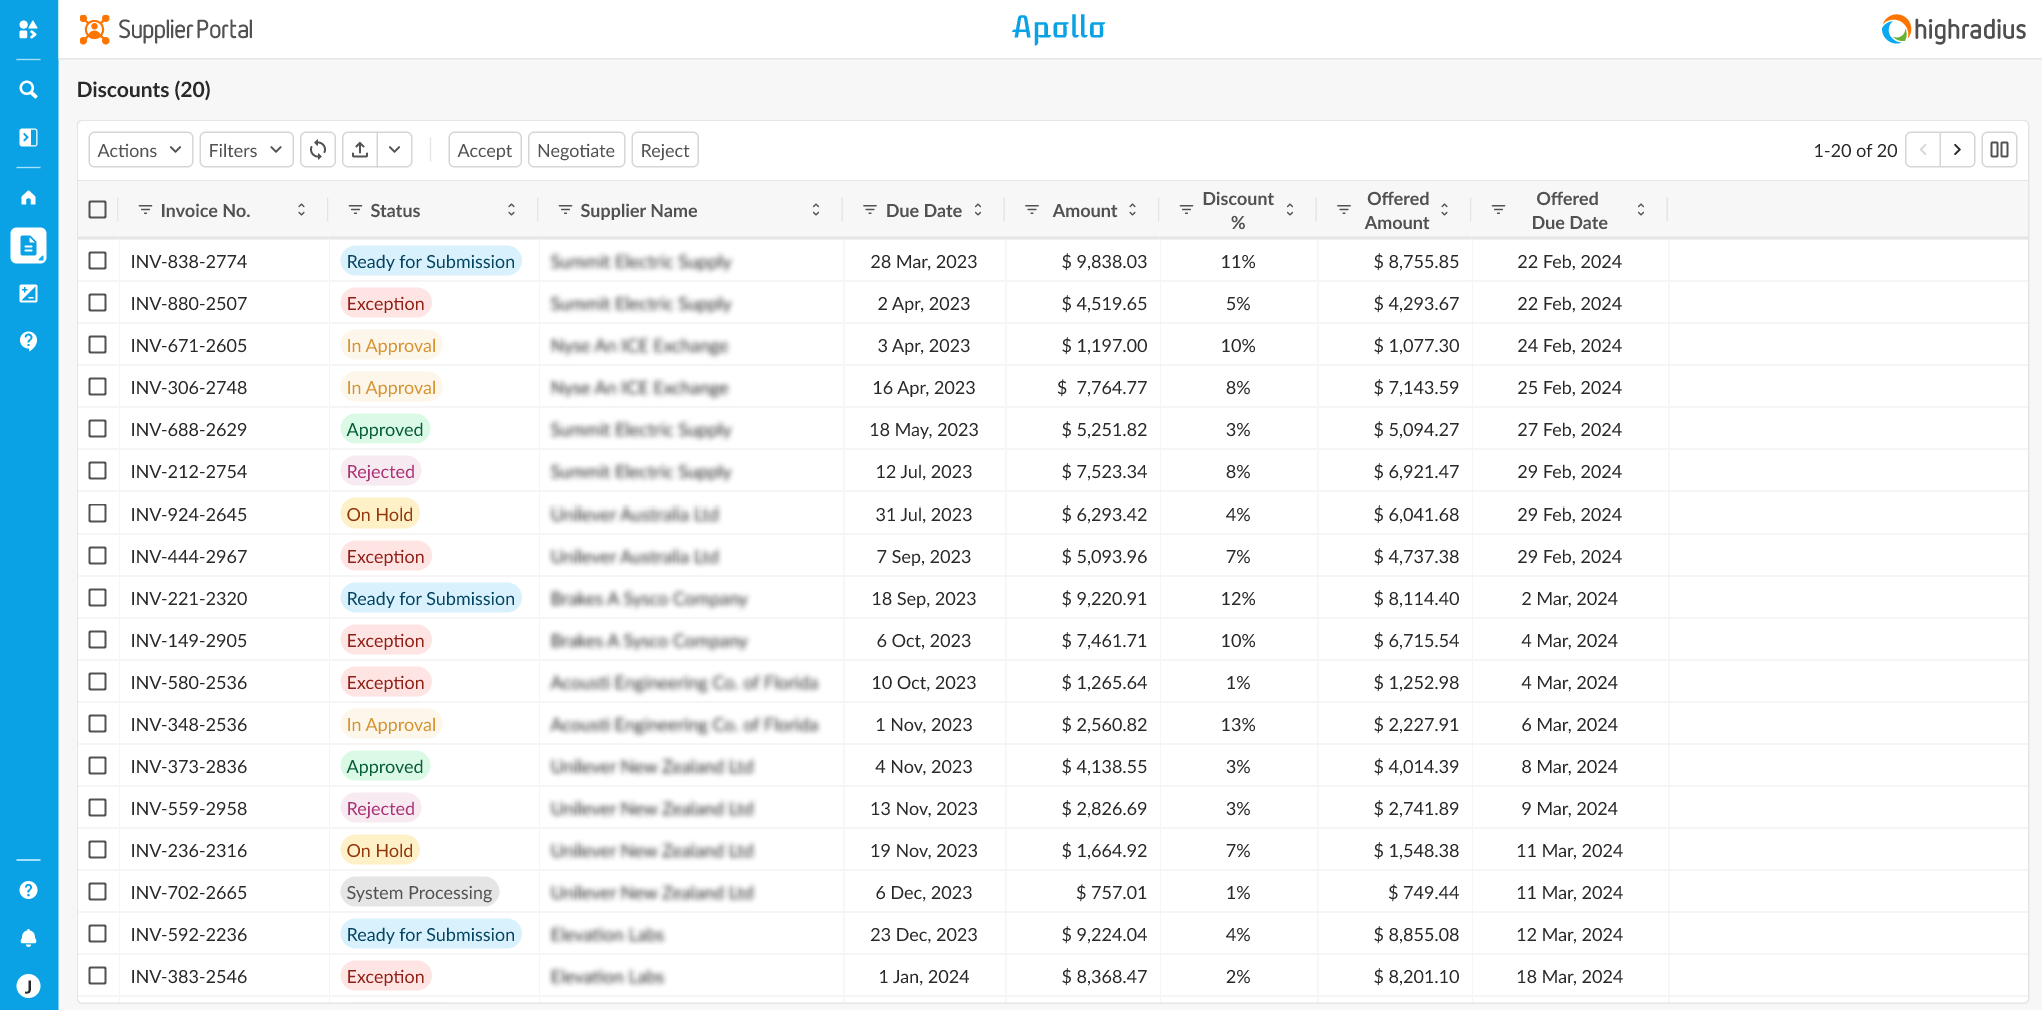Screen dimensions: 2042x1010
Task: Tick the checkbox for INV-221-2320
Action: (97, 598)
